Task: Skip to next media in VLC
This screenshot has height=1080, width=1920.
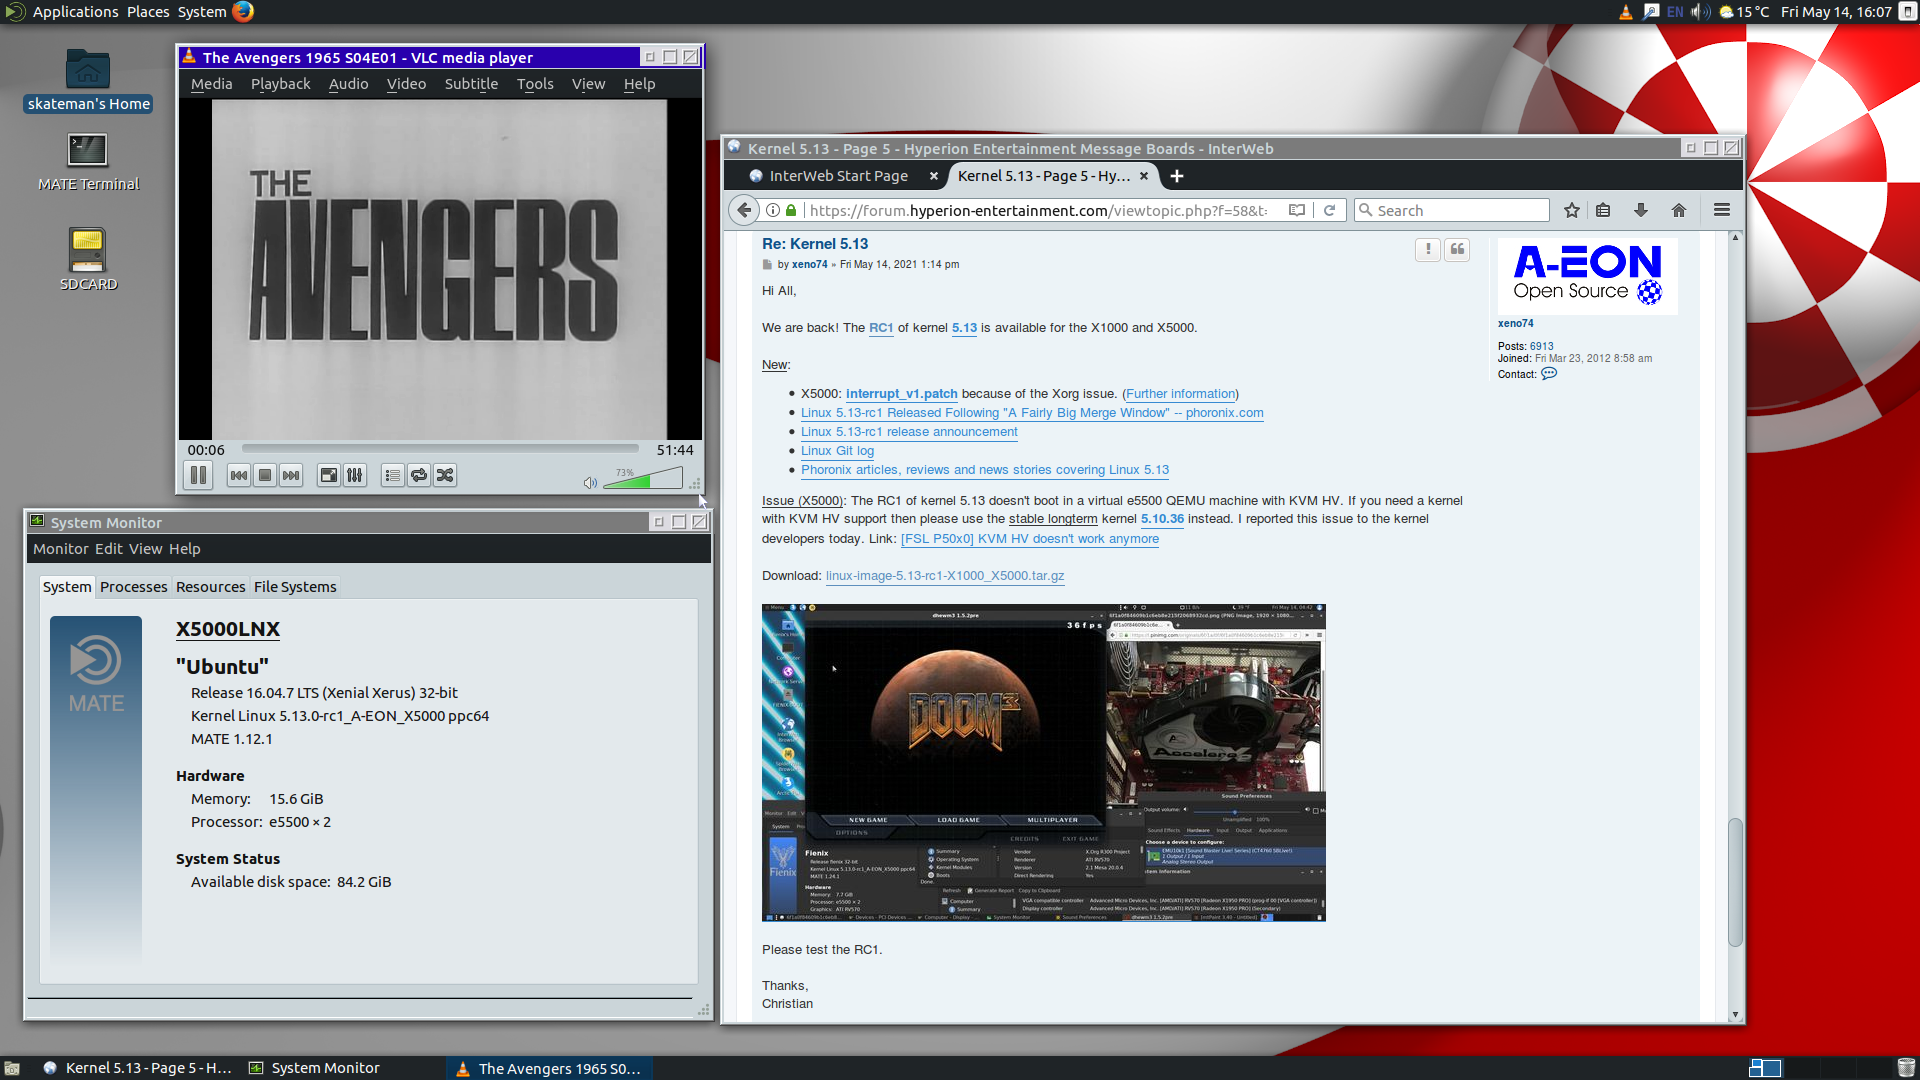Action: click(291, 476)
